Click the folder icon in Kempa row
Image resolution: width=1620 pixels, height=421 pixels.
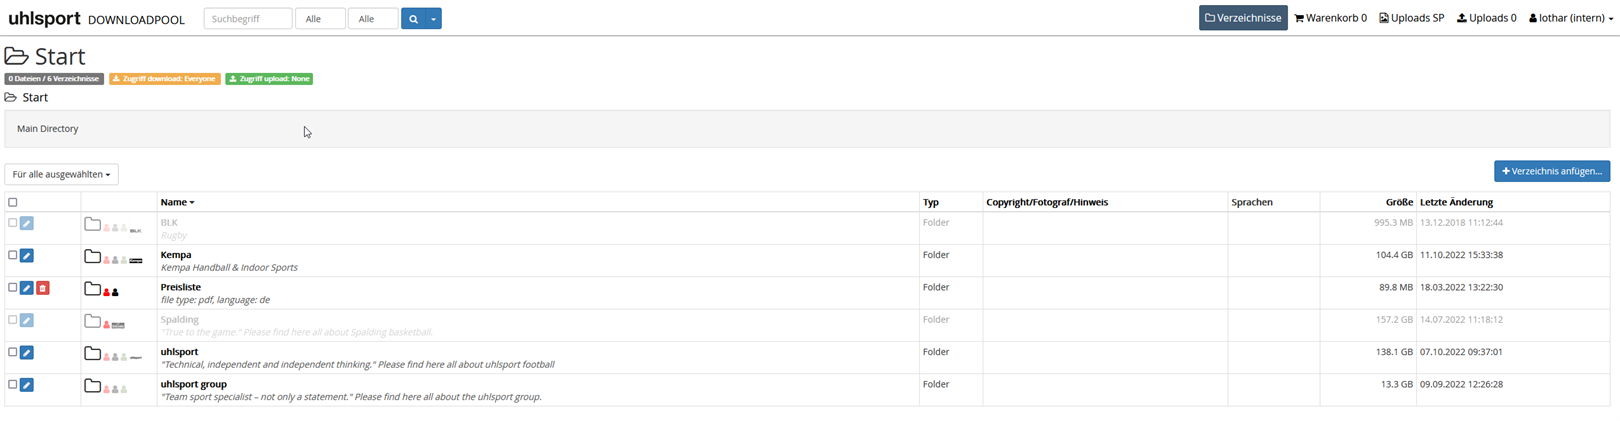[92, 257]
